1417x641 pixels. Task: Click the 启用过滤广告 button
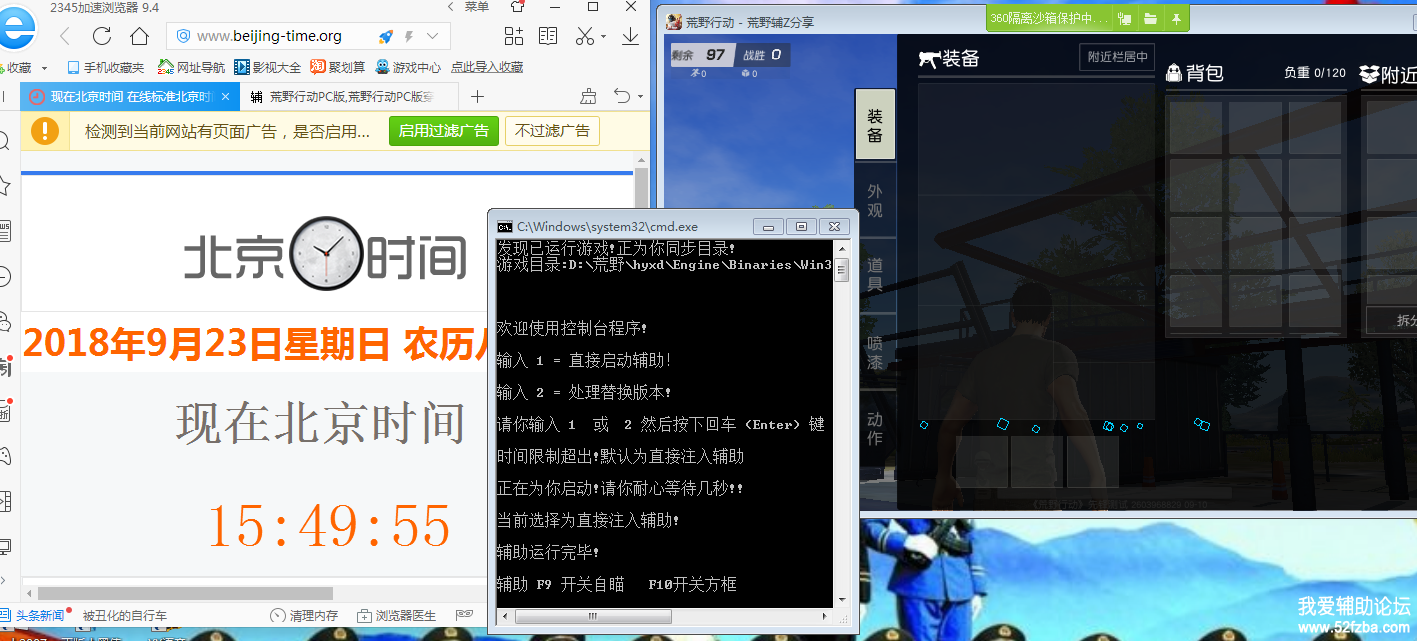pyautogui.click(x=444, y=131)
